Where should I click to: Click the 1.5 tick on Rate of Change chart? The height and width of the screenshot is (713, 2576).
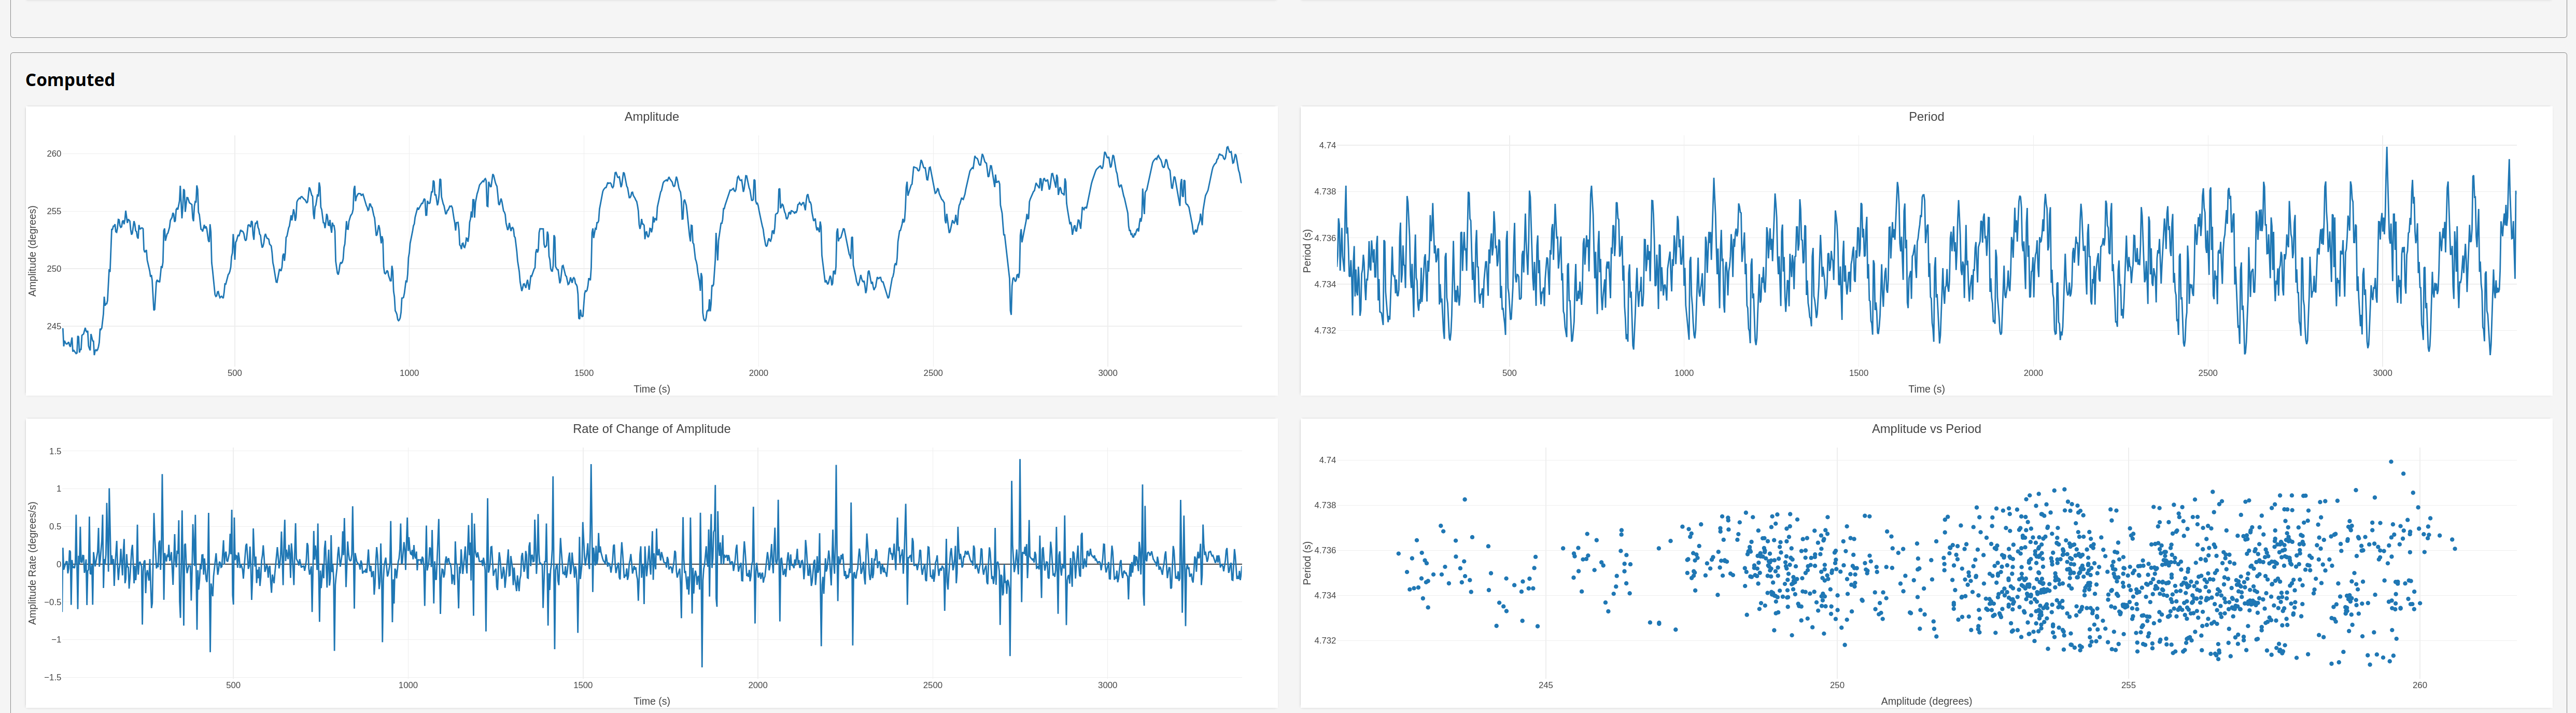point(55,452)
